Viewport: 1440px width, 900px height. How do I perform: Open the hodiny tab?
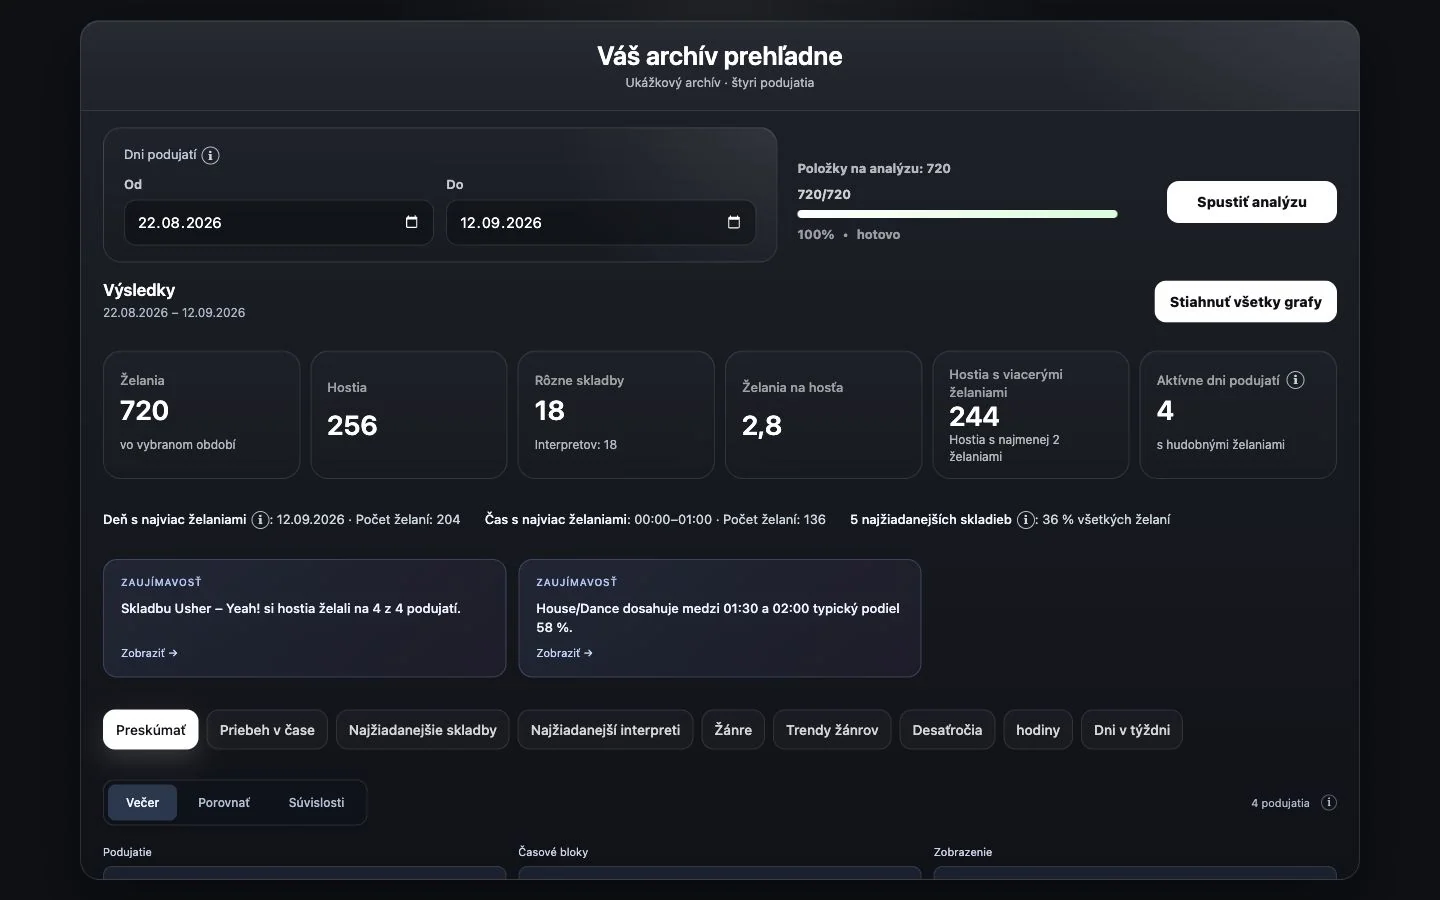(1038, 730)
